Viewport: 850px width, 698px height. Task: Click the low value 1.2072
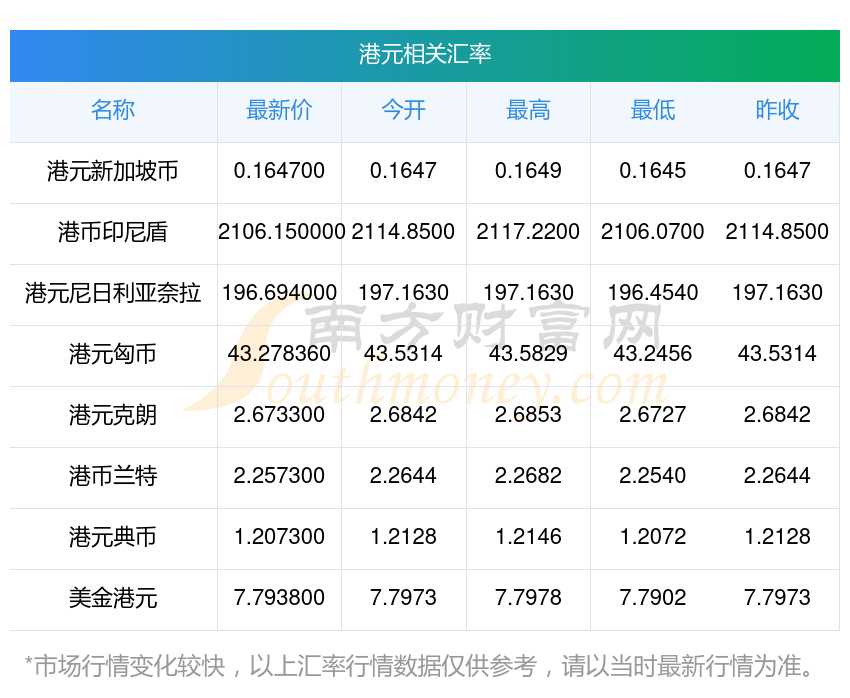(x=653, y=537)
